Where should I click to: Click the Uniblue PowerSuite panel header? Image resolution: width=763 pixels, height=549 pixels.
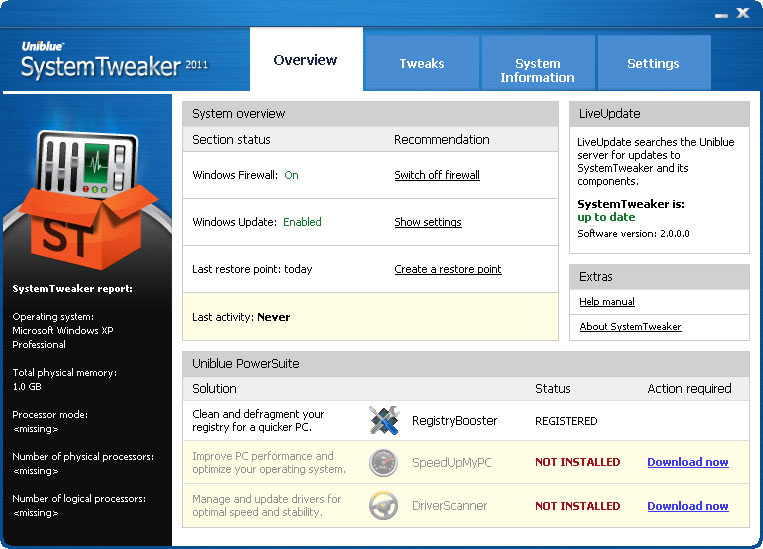(x=466, y=364)
